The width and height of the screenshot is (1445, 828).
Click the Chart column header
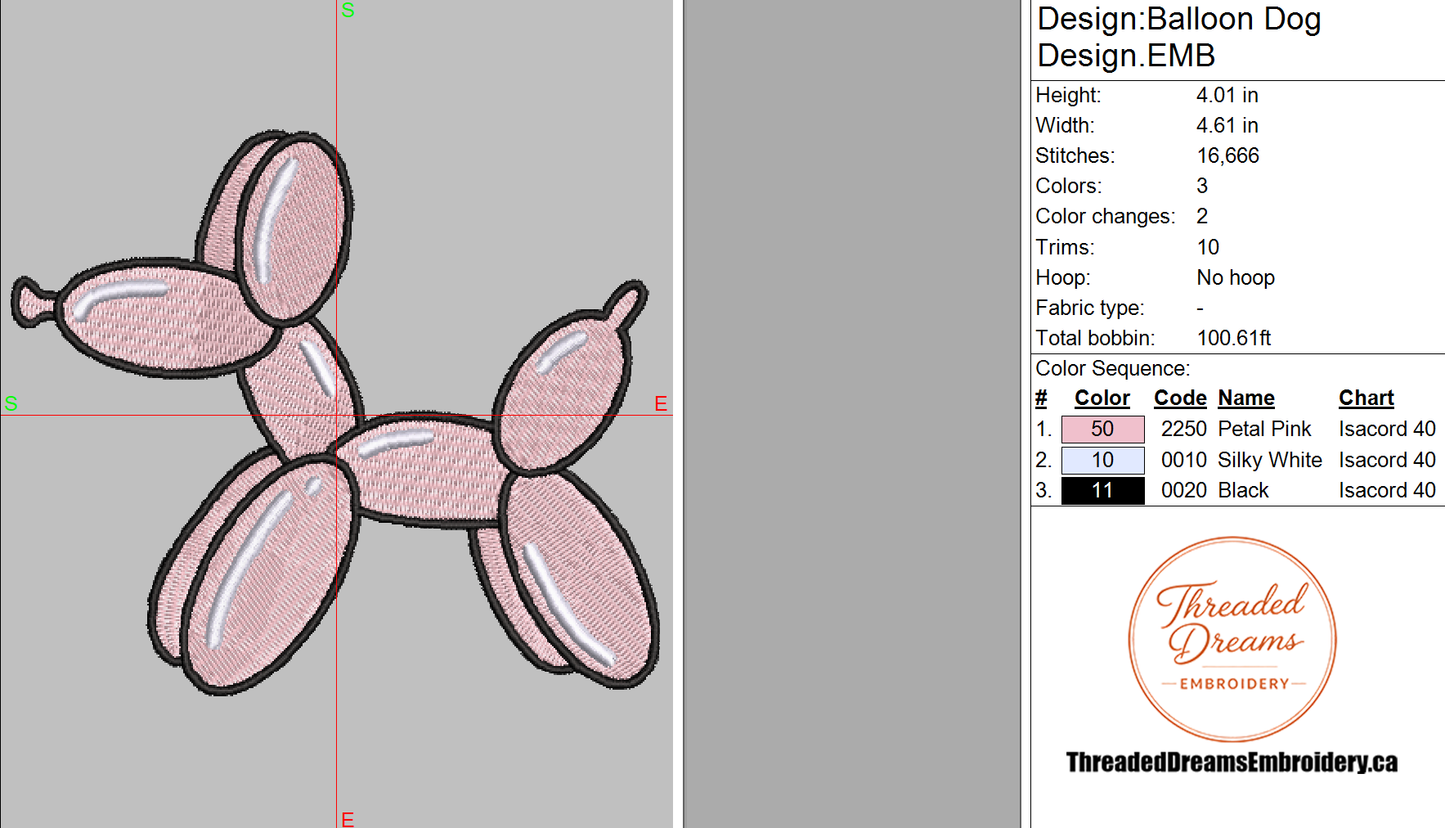(1366, 398)
